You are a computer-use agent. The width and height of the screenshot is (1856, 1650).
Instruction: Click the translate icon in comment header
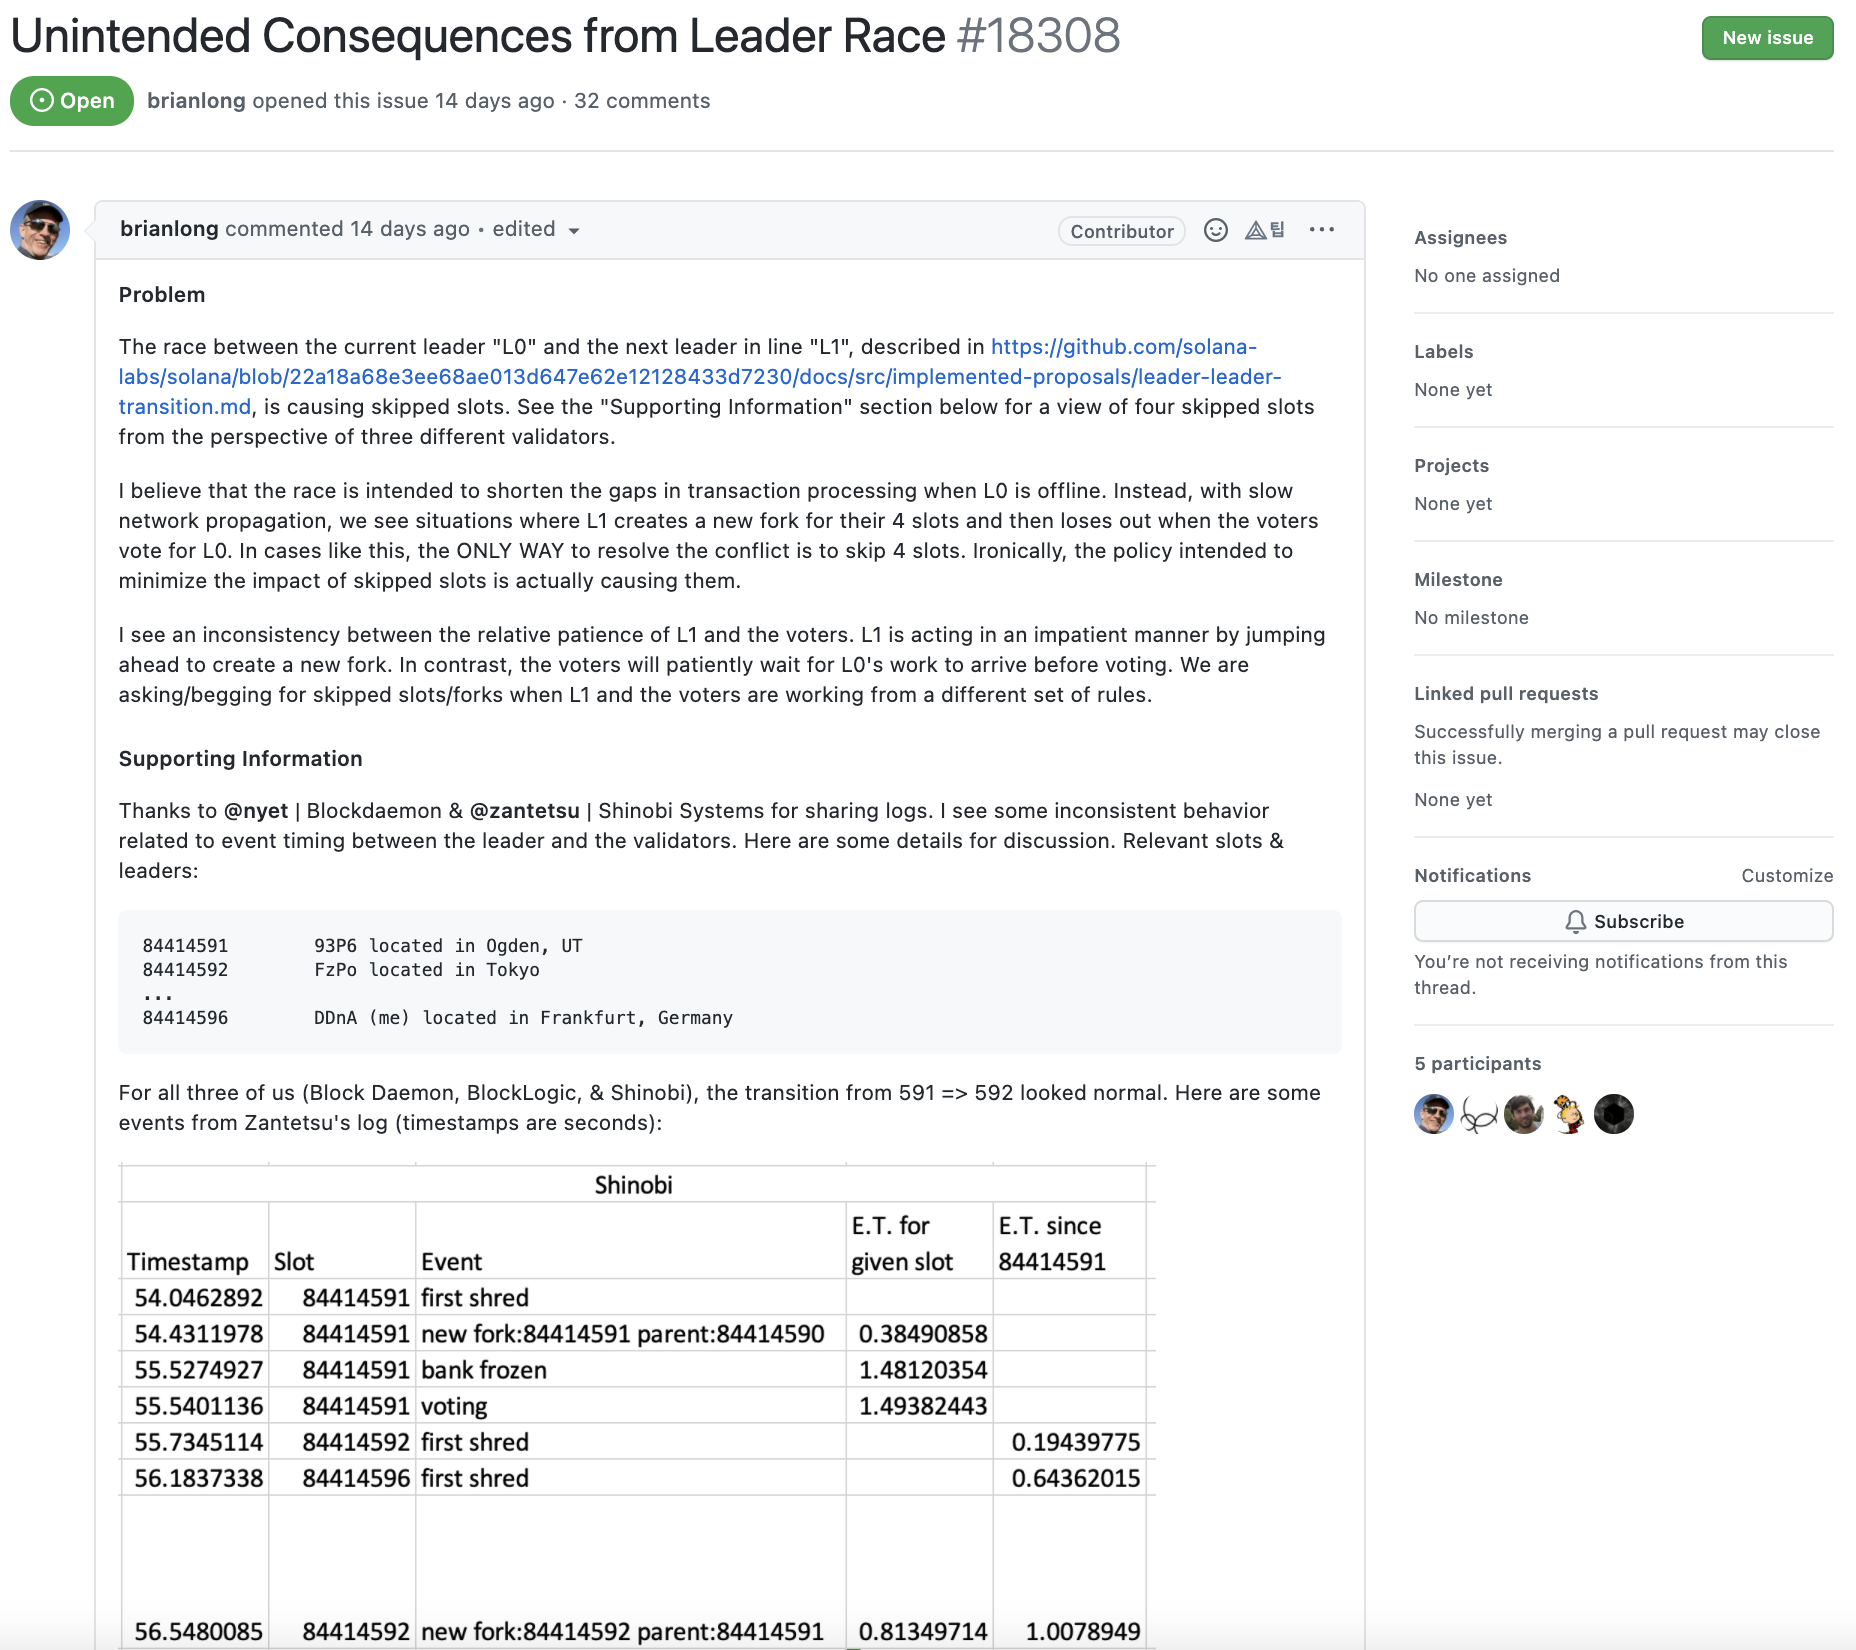(x=1265, y=230)
